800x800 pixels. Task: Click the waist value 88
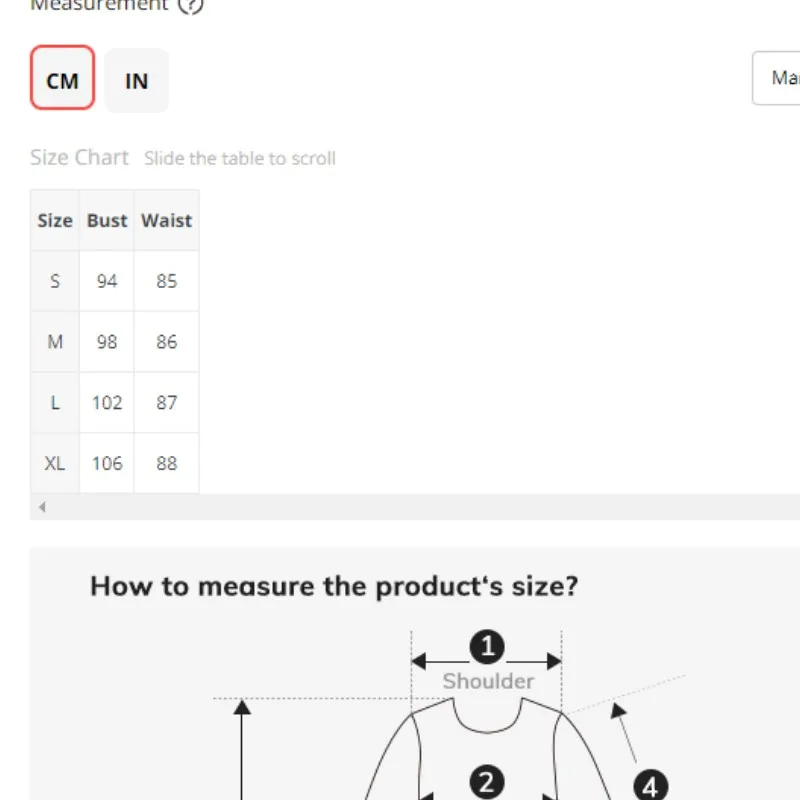[x=166, y=463]
